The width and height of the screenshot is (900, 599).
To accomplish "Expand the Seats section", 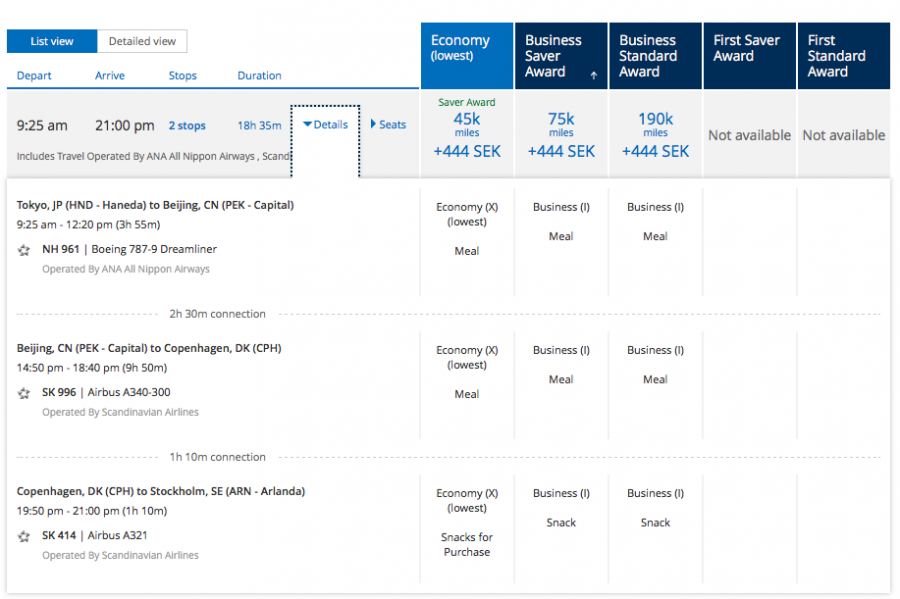I will tap(389, 125).
